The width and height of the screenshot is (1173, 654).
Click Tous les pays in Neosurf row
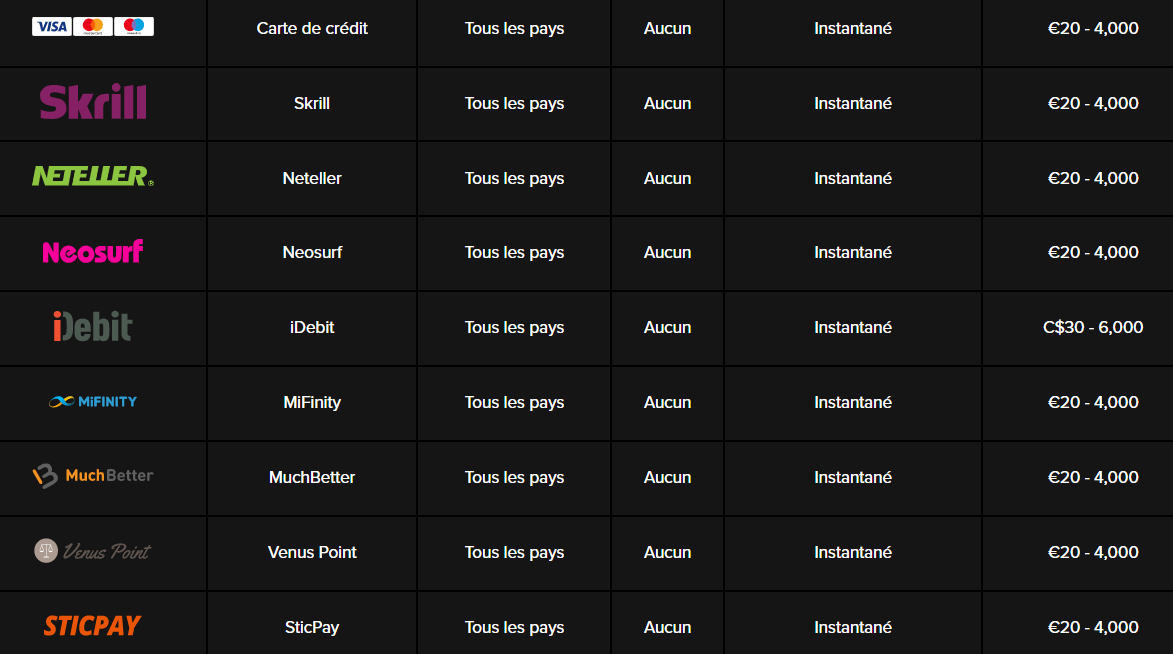tap(515, 253)
